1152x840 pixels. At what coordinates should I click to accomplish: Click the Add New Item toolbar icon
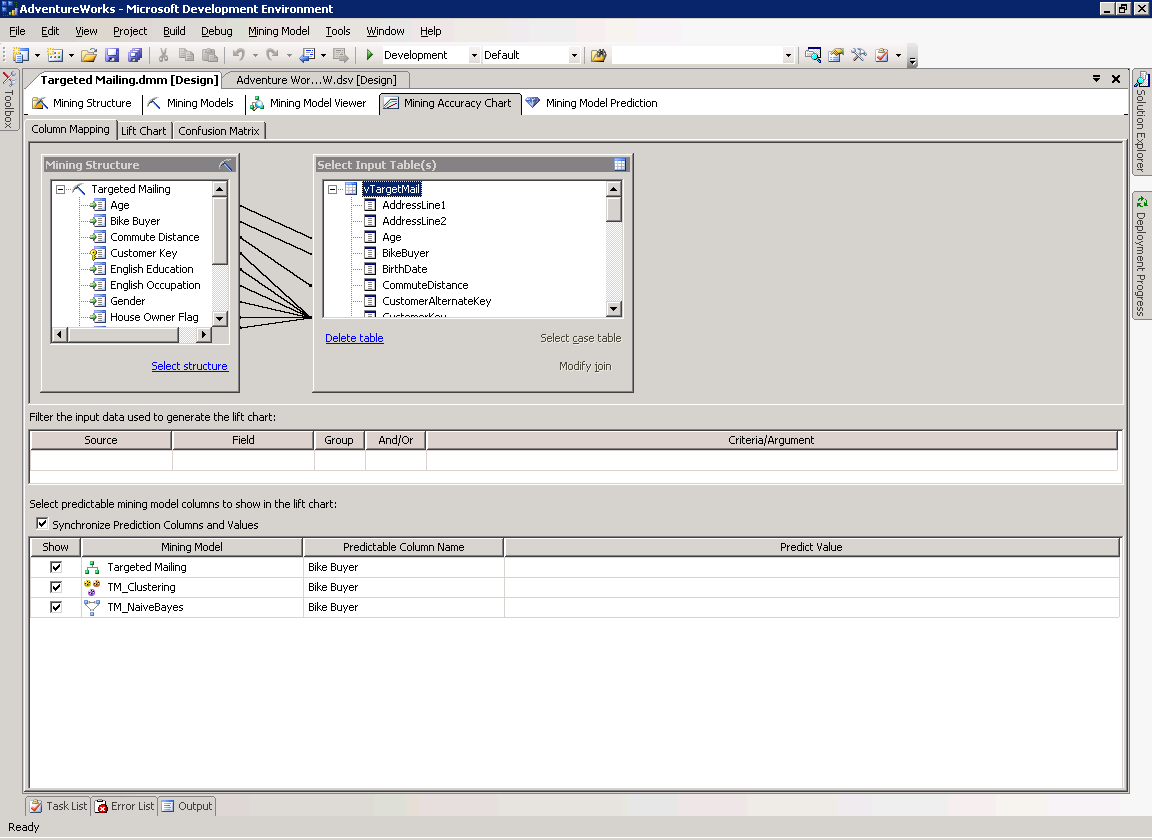pyautogui.click(x=54, y=55)
